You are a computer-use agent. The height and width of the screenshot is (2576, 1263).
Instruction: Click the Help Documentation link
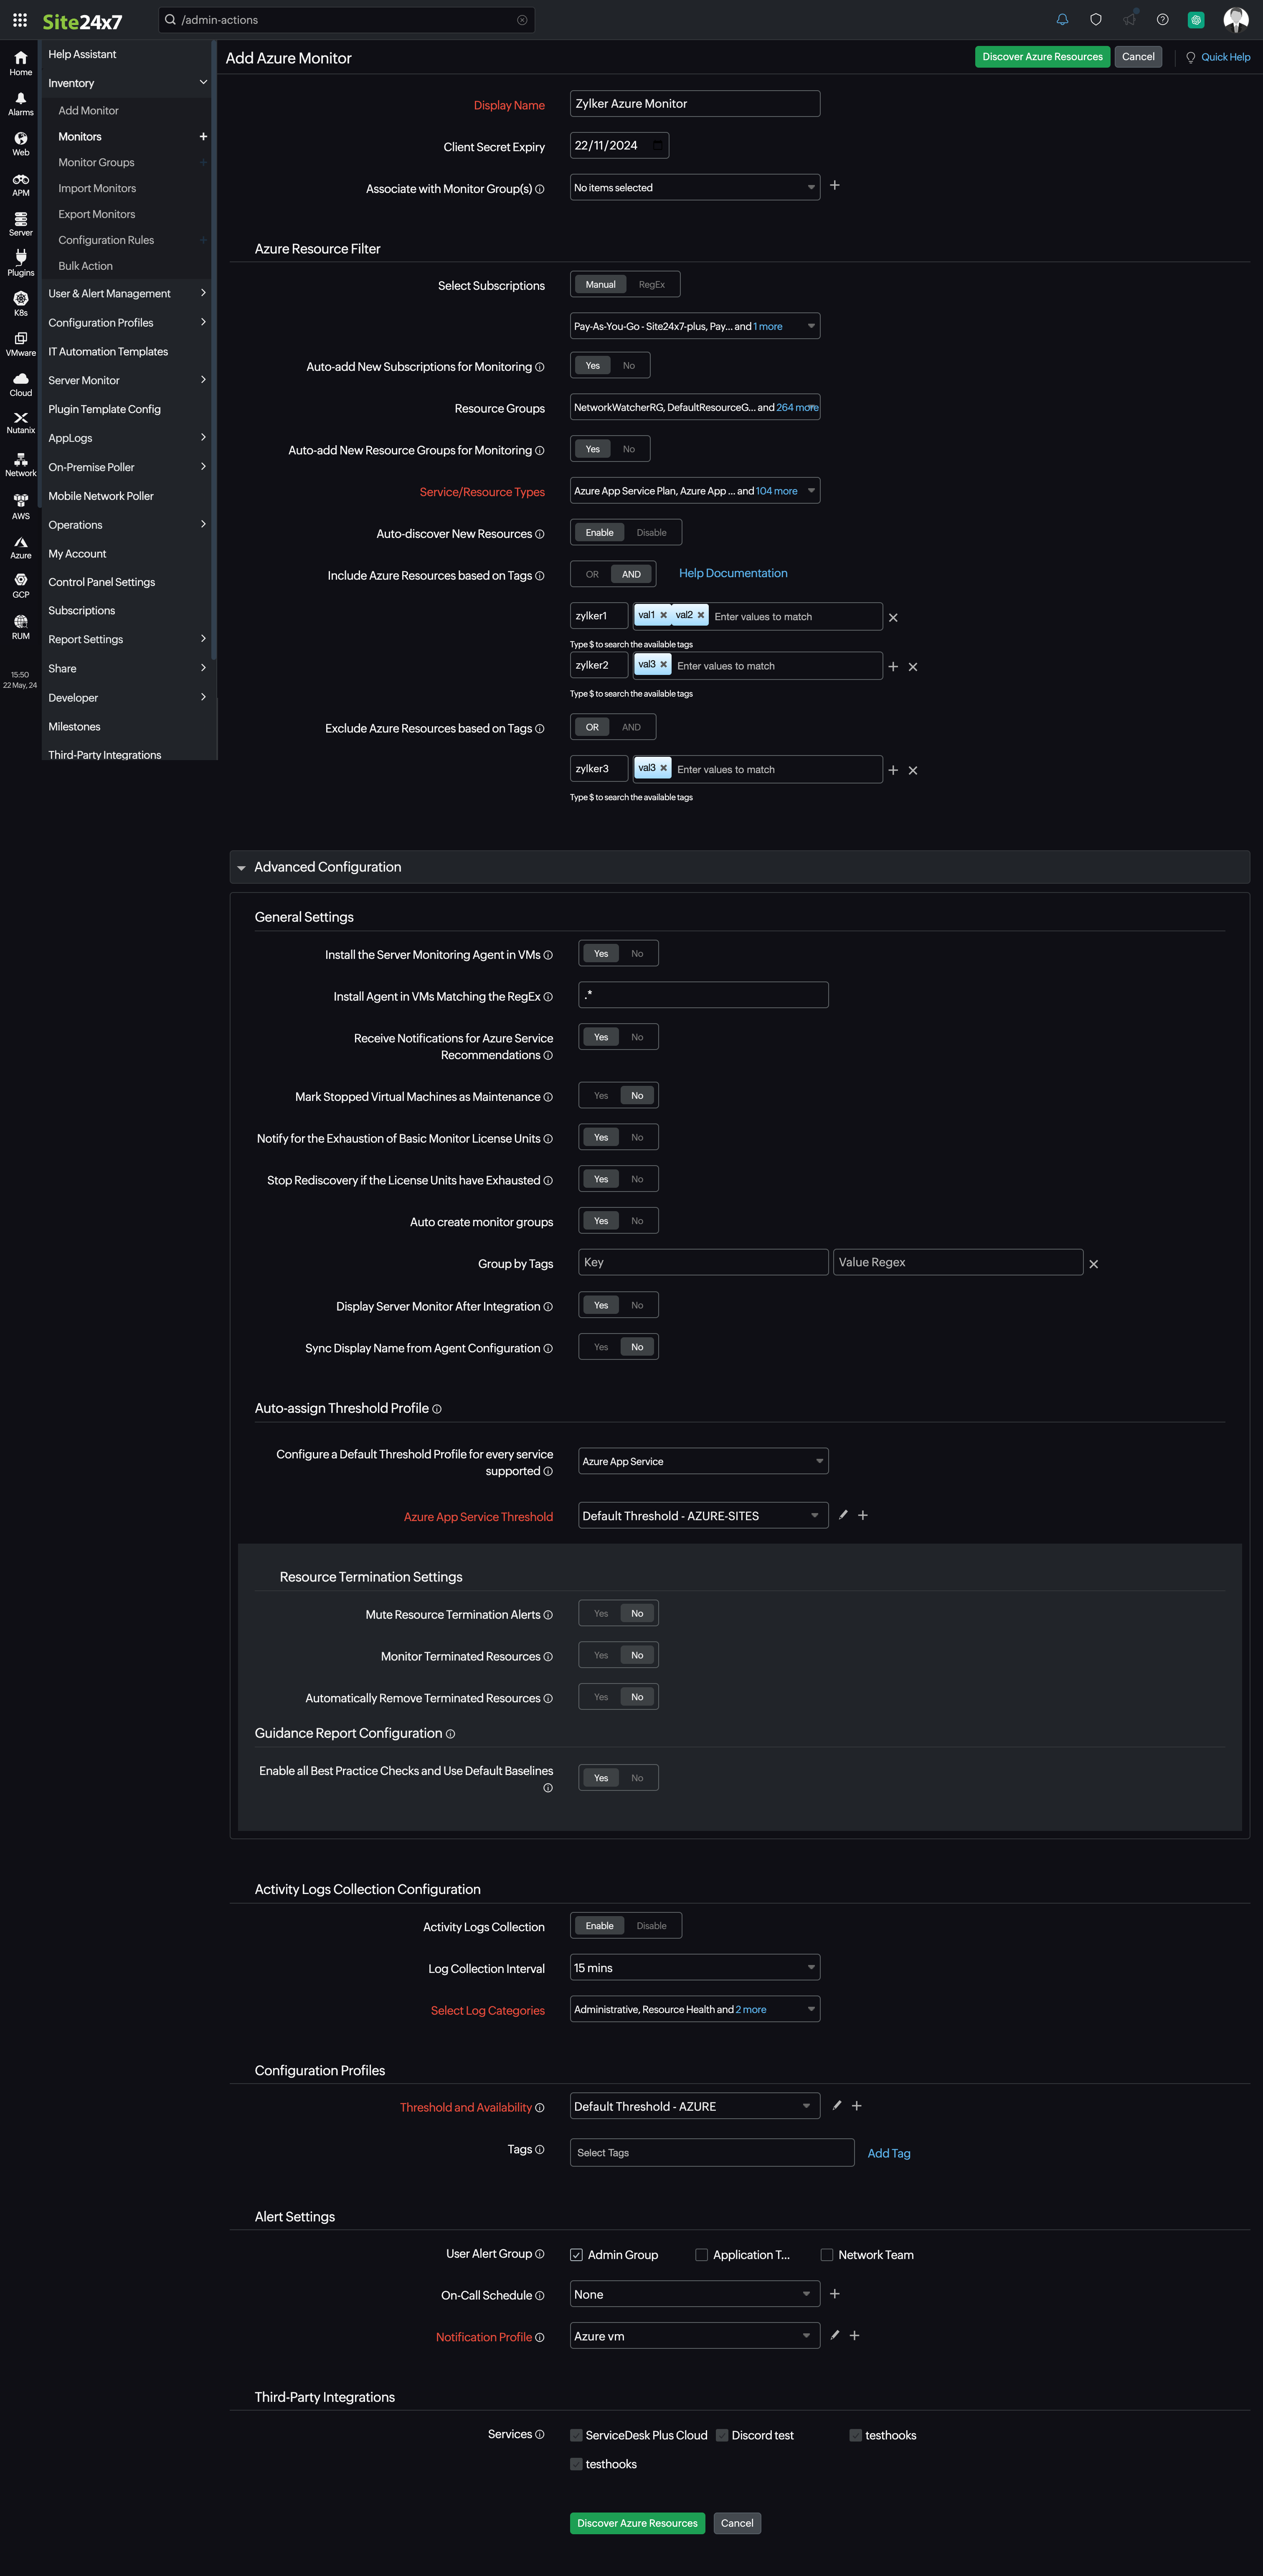click(733, 573)
